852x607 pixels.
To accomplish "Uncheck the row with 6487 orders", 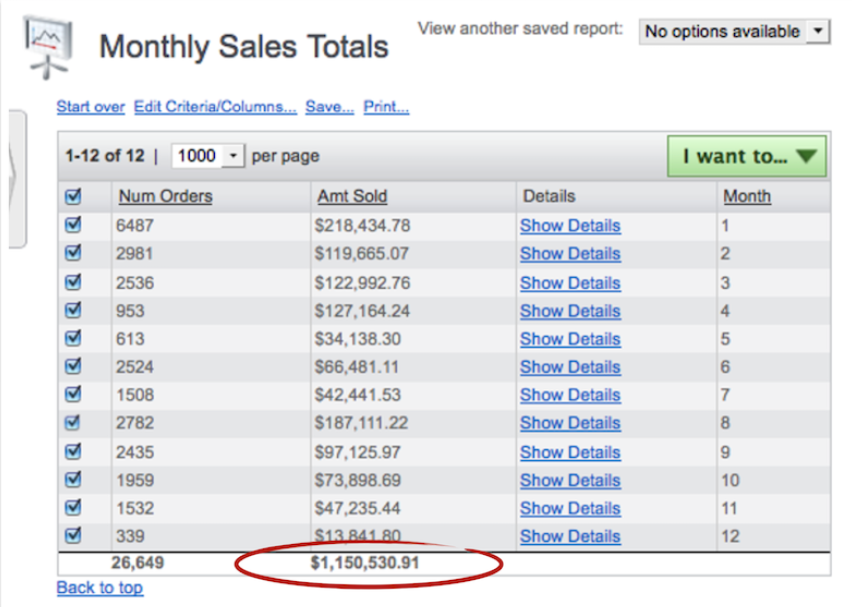I will (x=72, y=226).
